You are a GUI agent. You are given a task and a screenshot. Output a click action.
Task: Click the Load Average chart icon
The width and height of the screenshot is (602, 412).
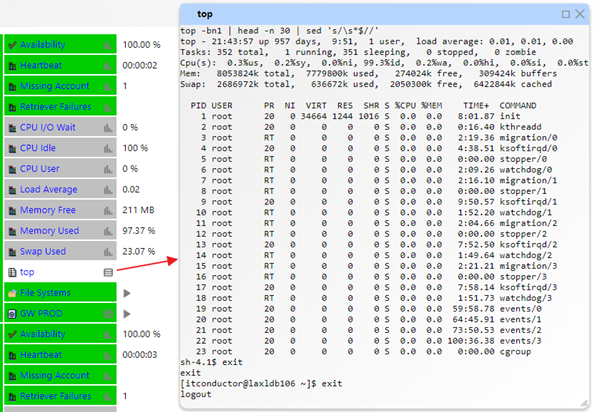point(107,189)
